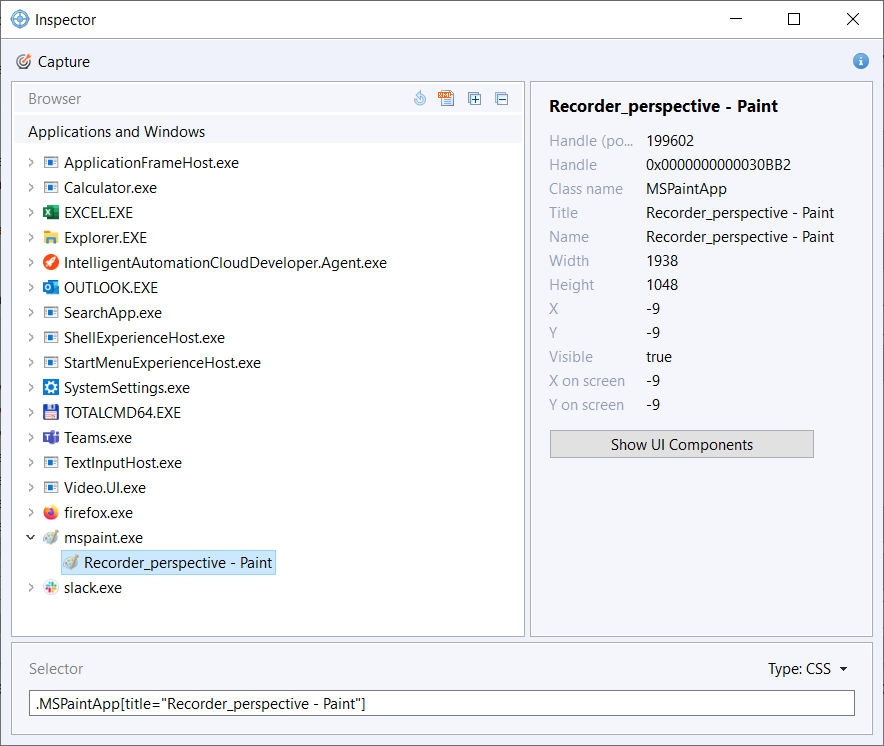Collapse the mspaint.exe node
The width and height of the screenshot is (884, 746).
tap(31, 537)
